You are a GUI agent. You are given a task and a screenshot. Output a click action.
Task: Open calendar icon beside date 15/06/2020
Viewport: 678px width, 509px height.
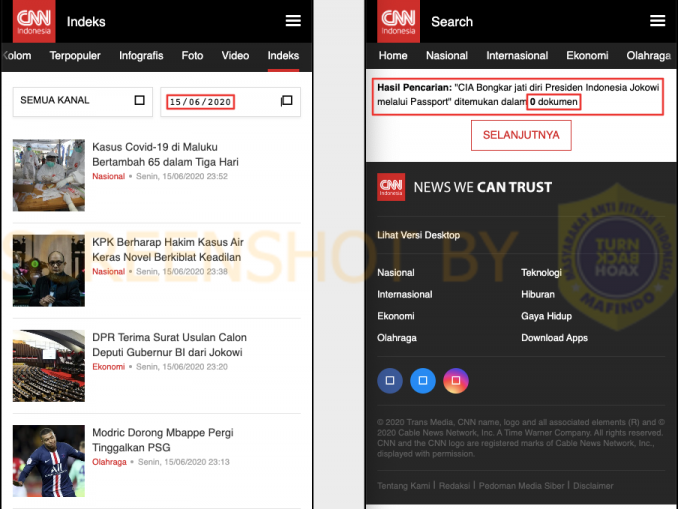coord(286,101)
